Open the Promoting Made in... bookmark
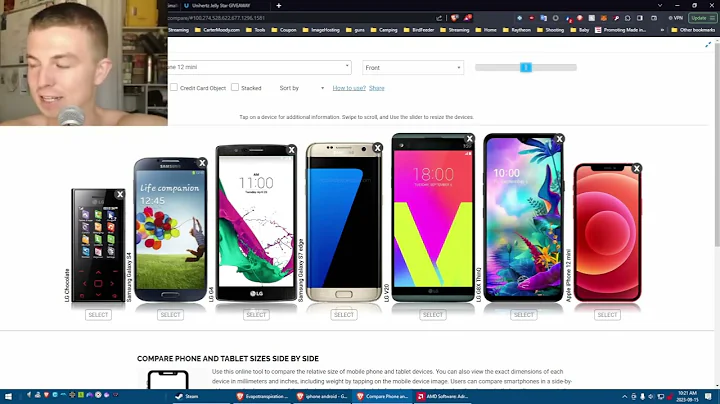 pyautogui.click(x=620, y=30)
